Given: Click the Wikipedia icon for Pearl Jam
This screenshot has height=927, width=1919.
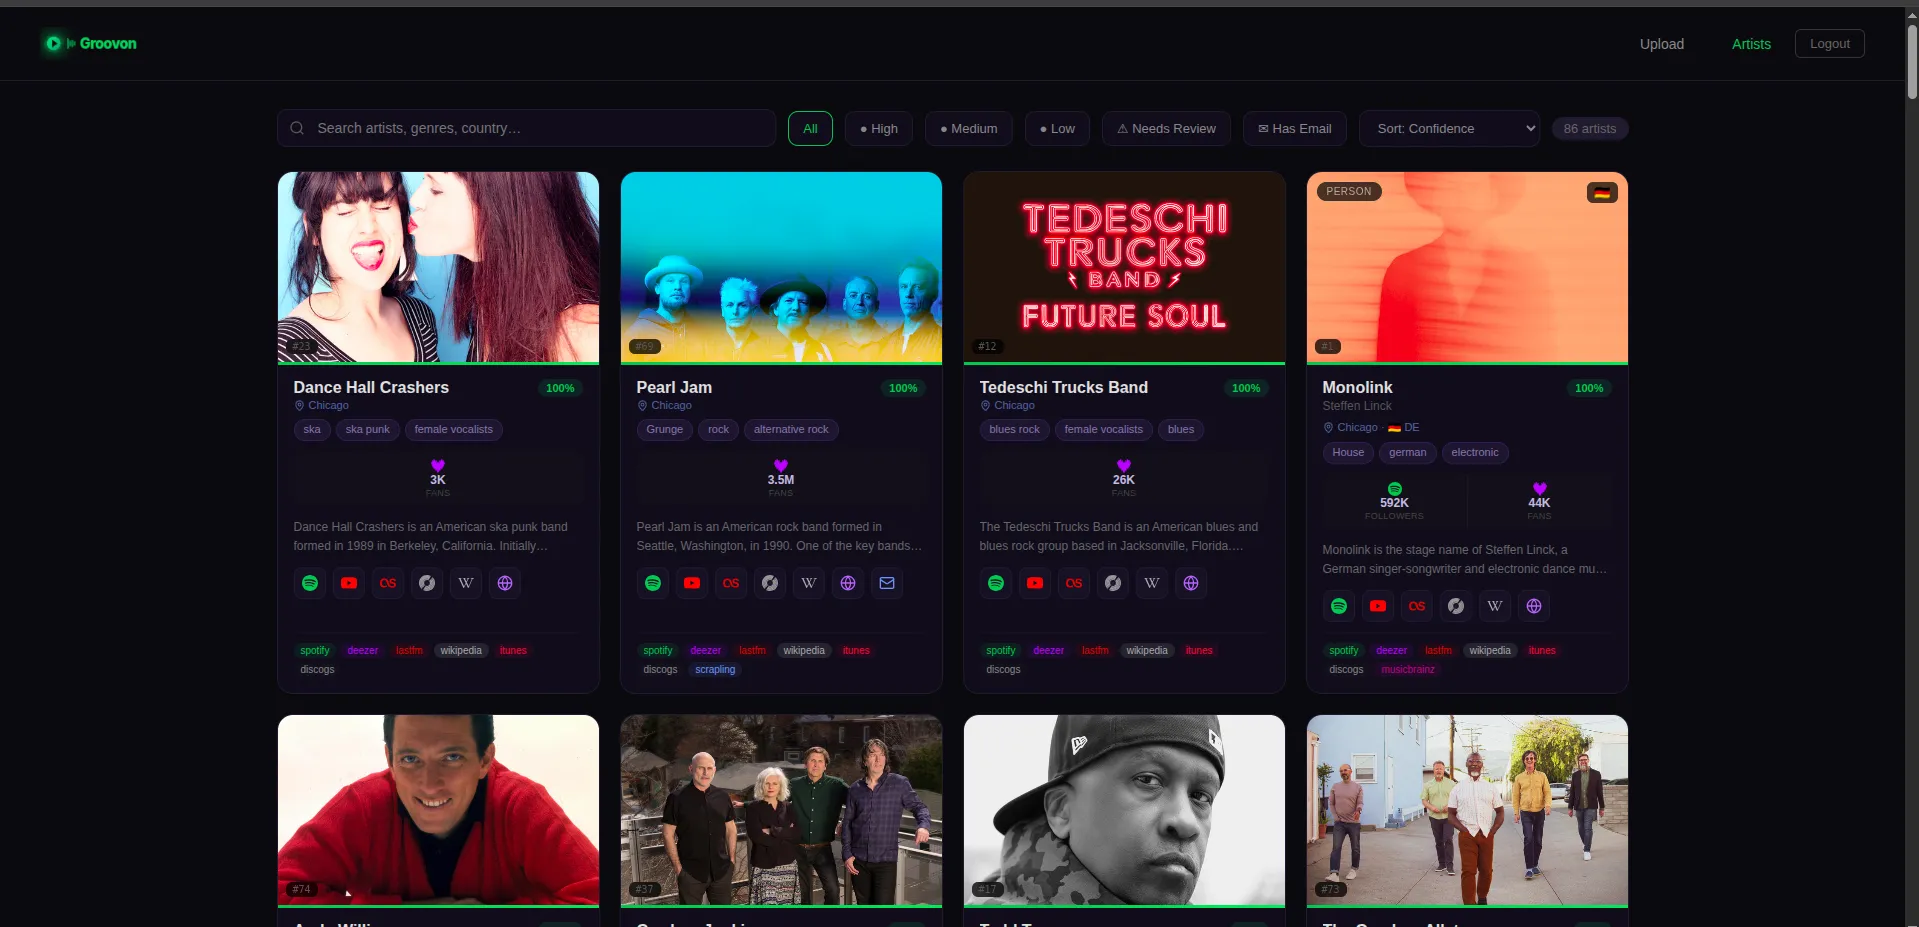Looking at the screenshot, I should [x=809, y=583].
